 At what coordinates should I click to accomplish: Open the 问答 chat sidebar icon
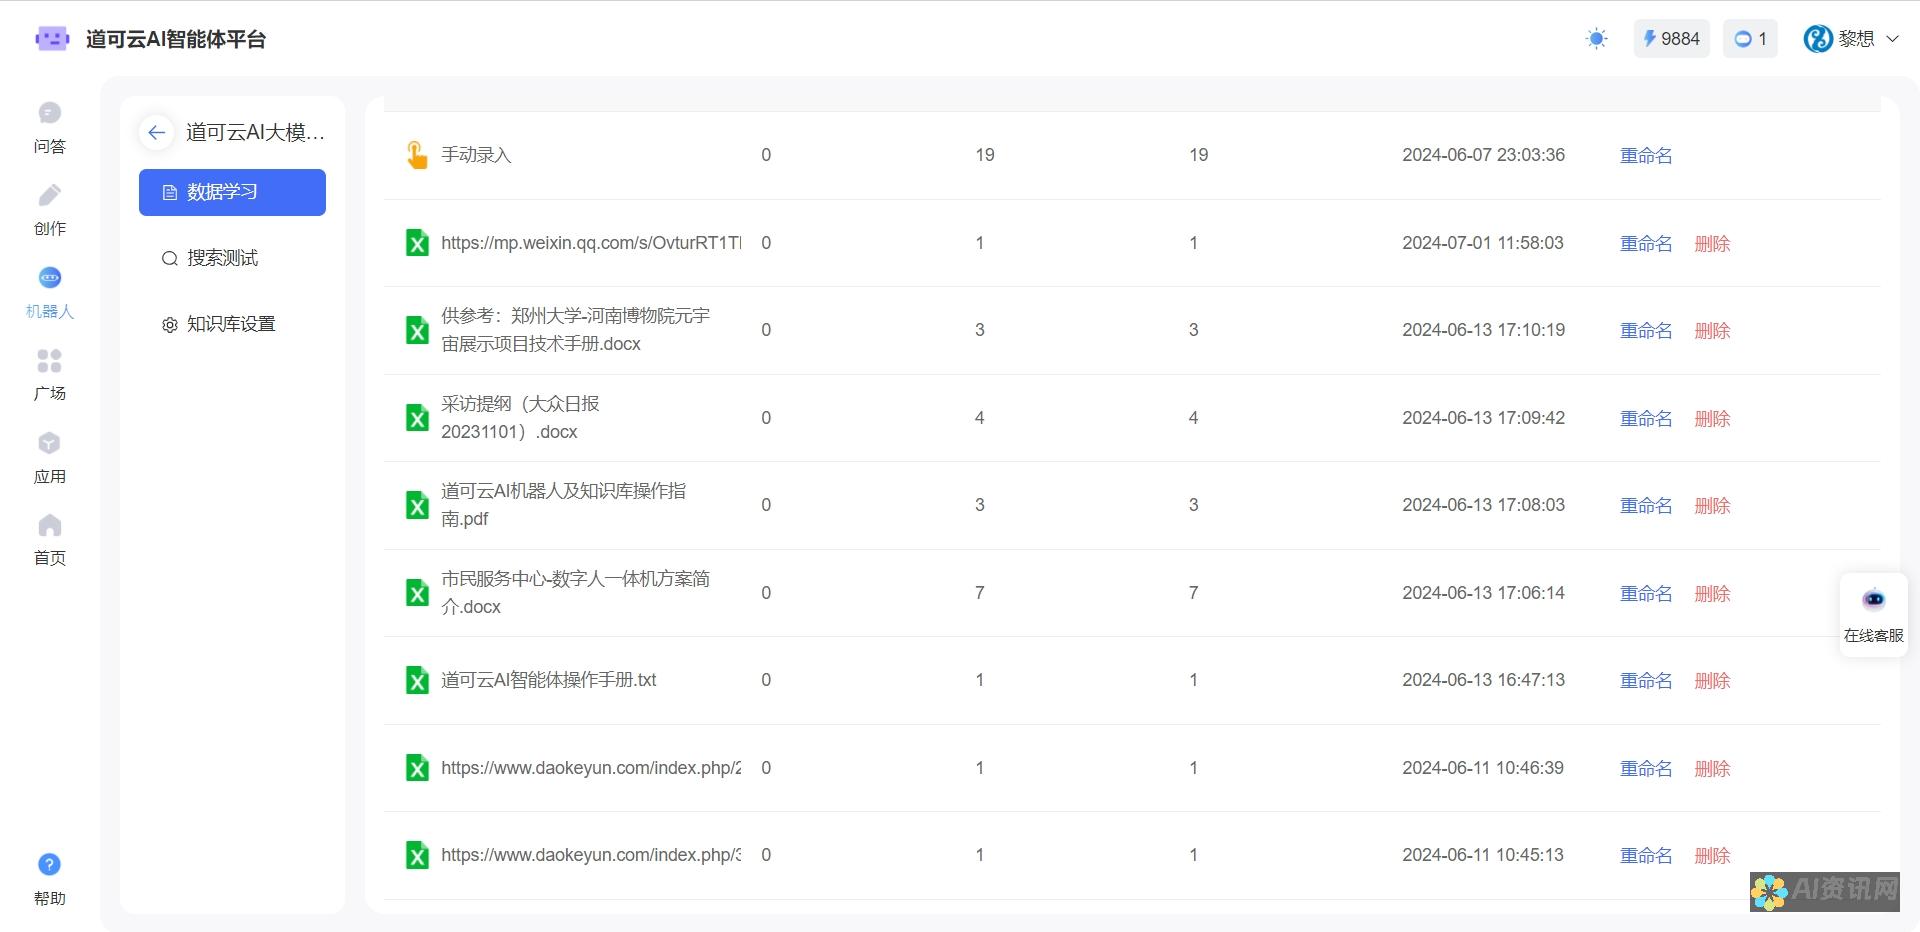[49, 113]
